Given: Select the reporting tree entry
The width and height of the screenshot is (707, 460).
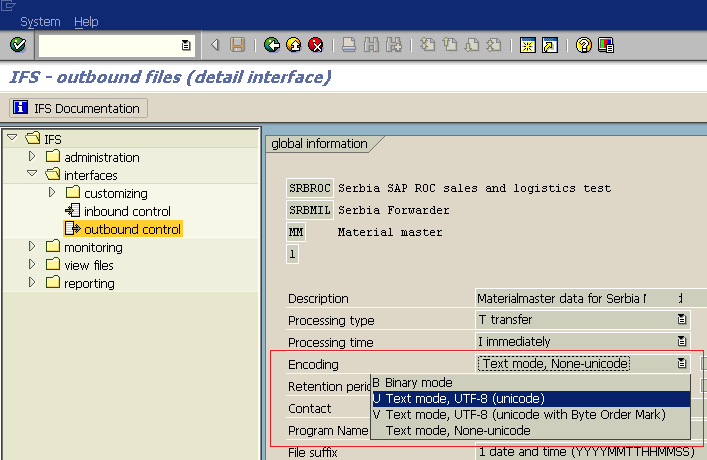Looking at the screenshot, I should coord(89,284).
